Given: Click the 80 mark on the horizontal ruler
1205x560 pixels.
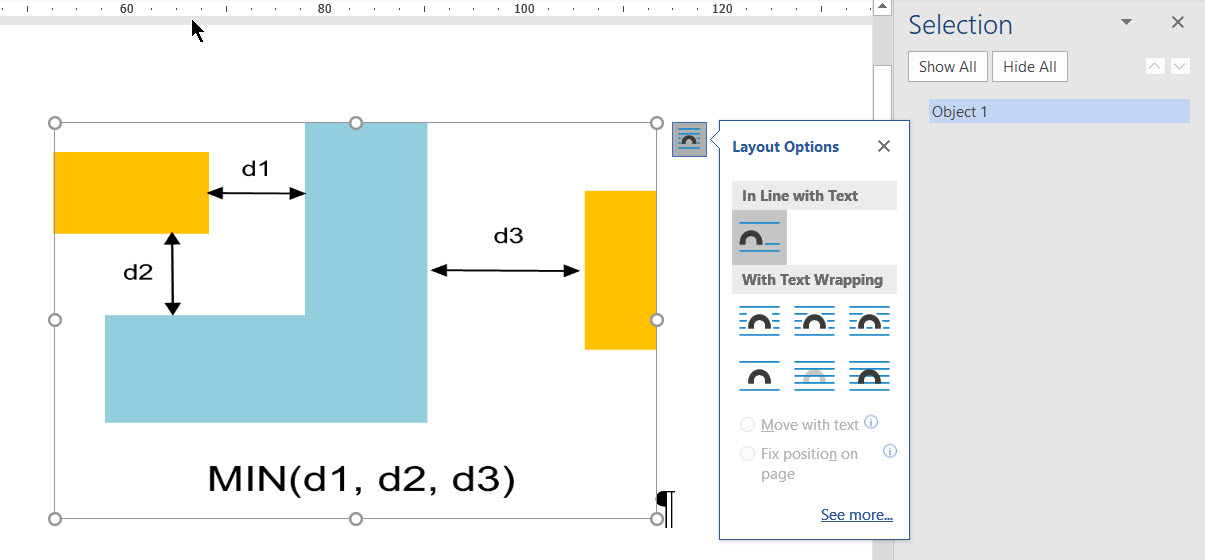Looking at the screenshot, I should [324, 9].
